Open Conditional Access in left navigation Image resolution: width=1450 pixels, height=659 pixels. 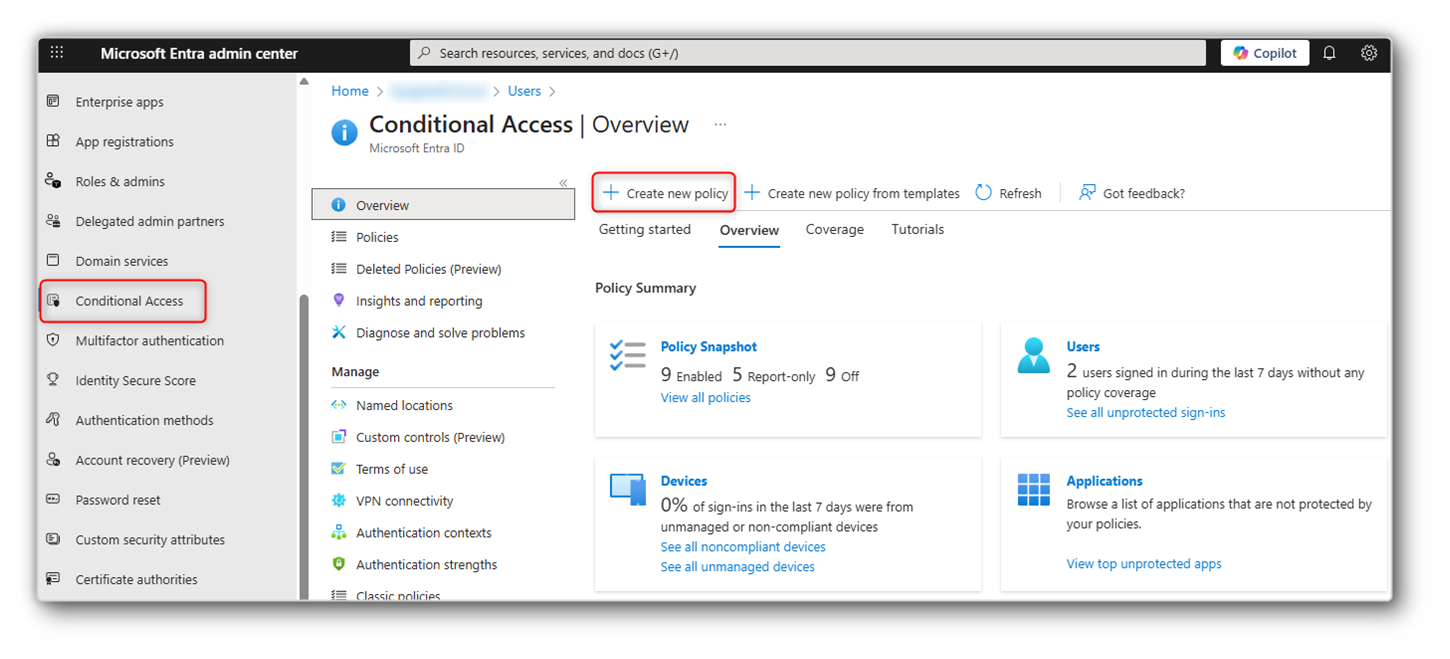(129, 301)
